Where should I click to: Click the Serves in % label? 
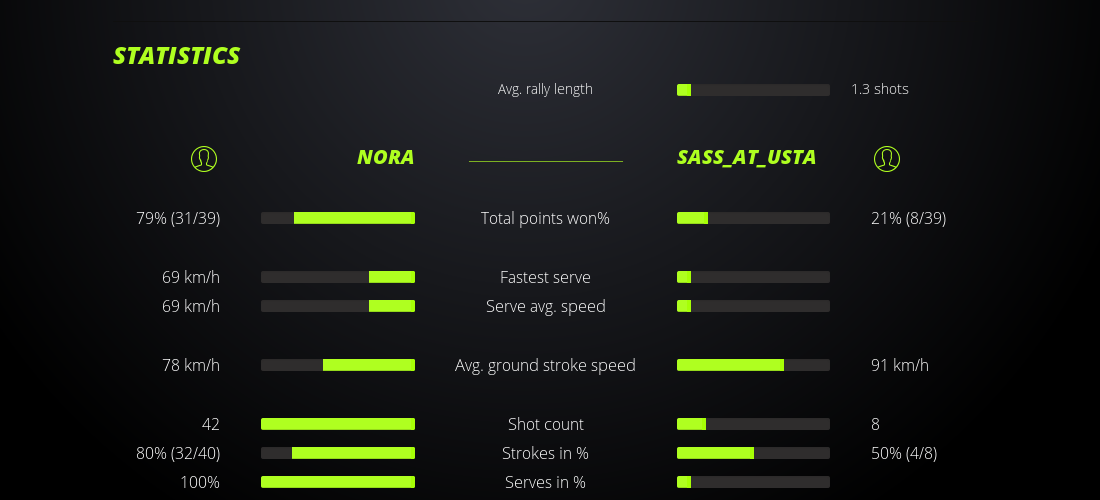(x=545, y=482)
